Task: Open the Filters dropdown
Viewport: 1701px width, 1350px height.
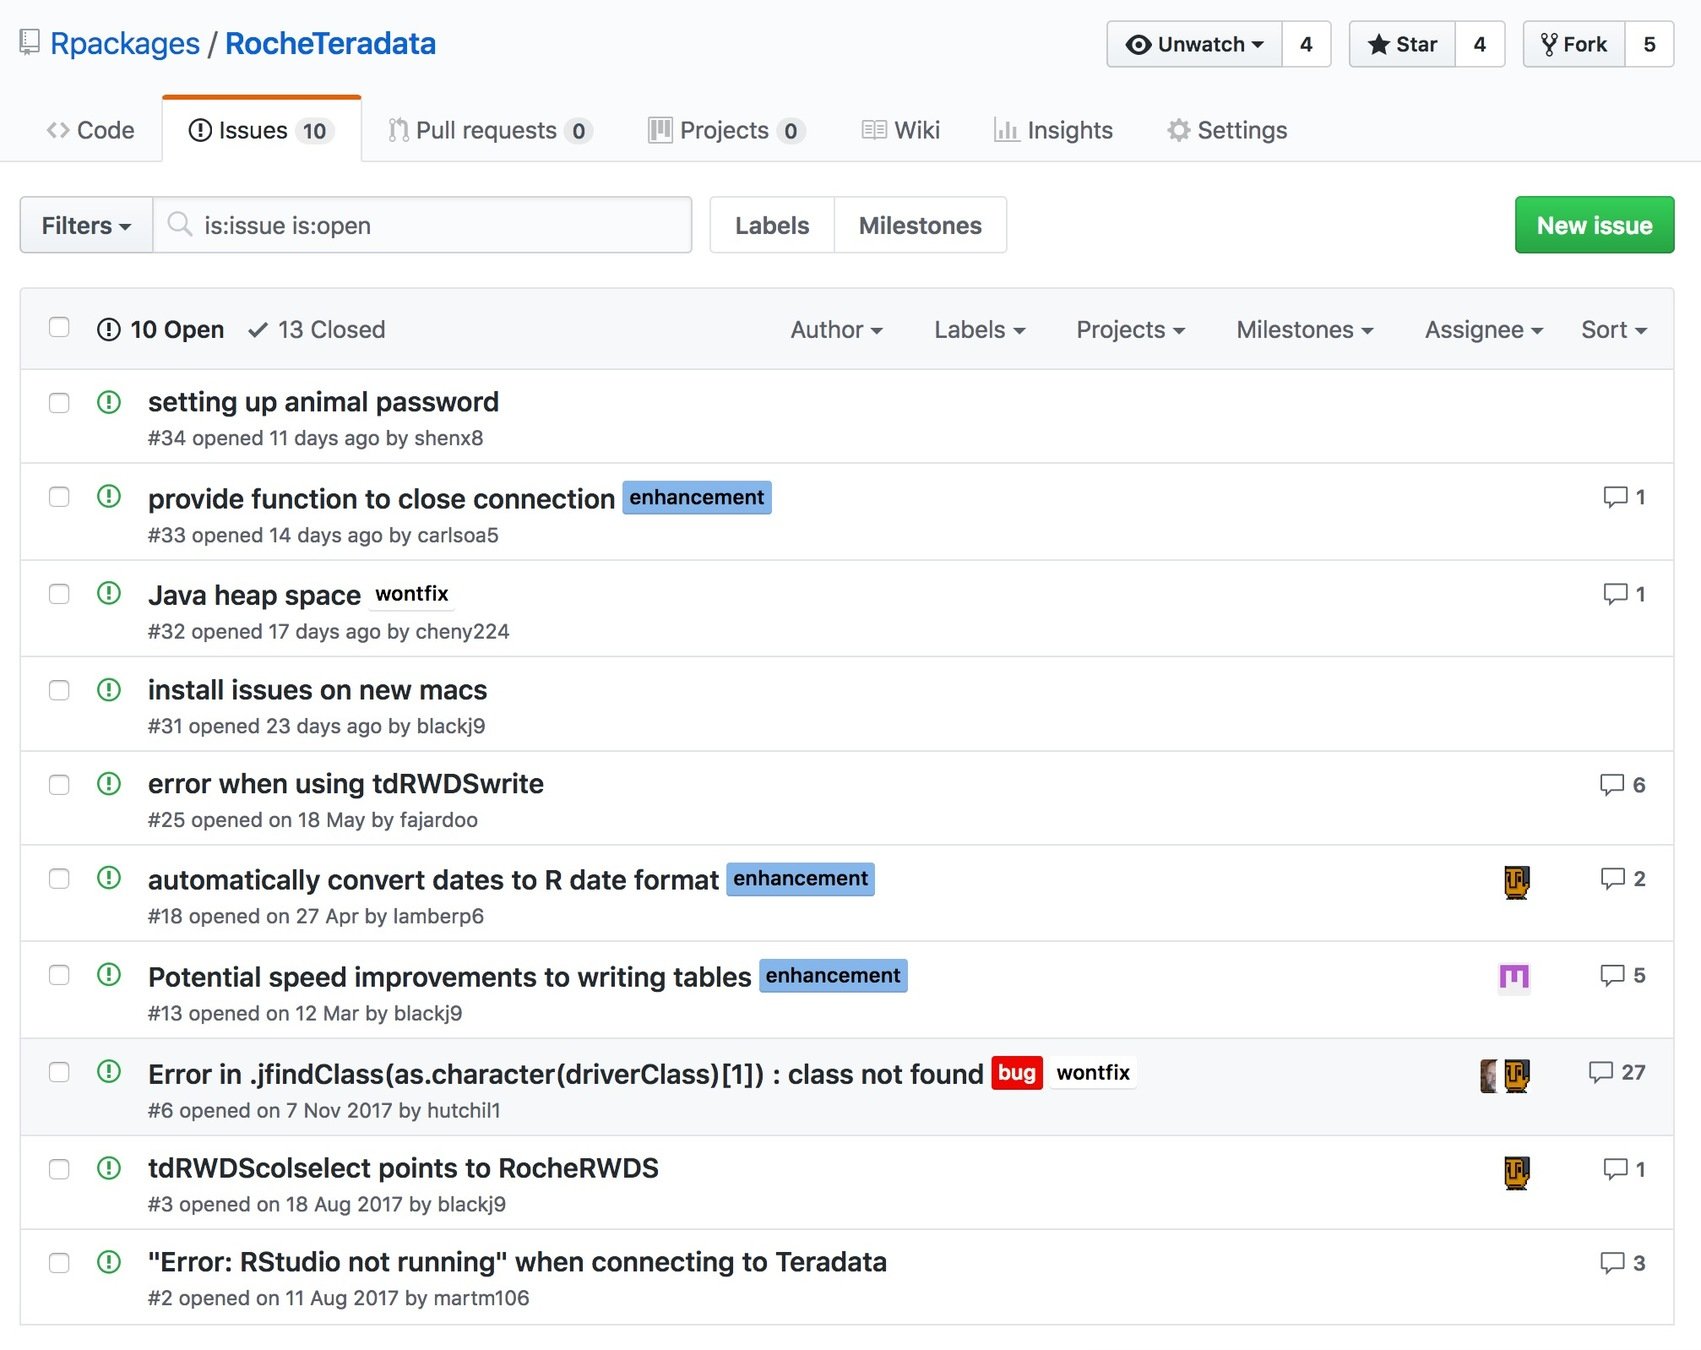Action: pos(86,225)
